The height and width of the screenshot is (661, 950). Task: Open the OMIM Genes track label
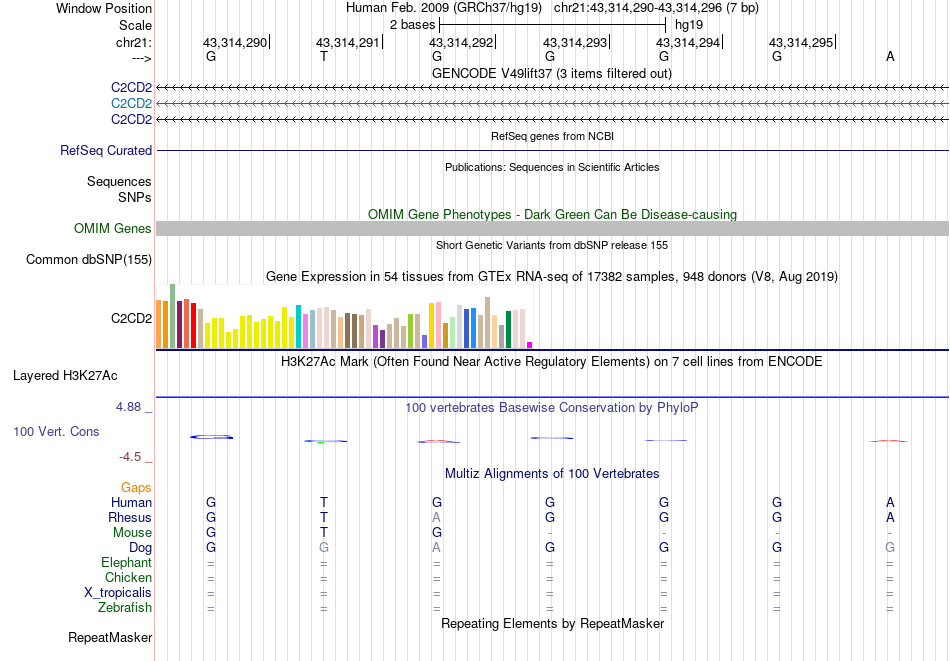[x=113, y=228]
